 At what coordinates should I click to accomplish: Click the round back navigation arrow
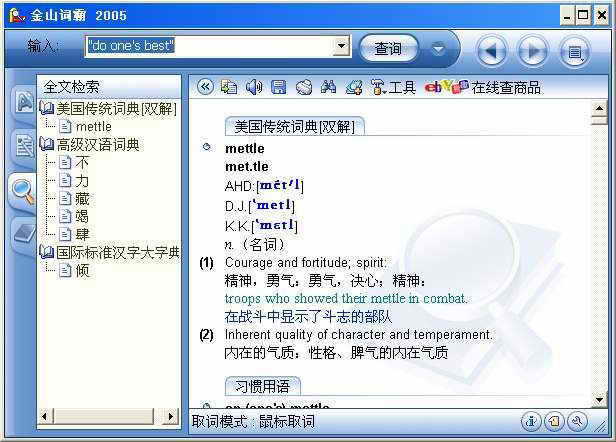pyautogui.click(x=491, y=49)
